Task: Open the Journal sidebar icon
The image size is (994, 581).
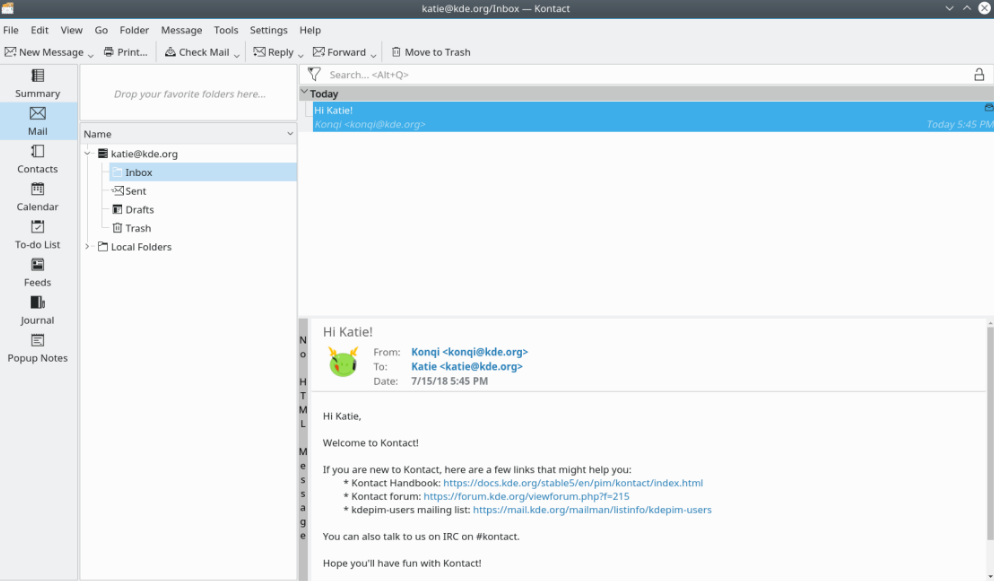Action: tap(38, 310)
